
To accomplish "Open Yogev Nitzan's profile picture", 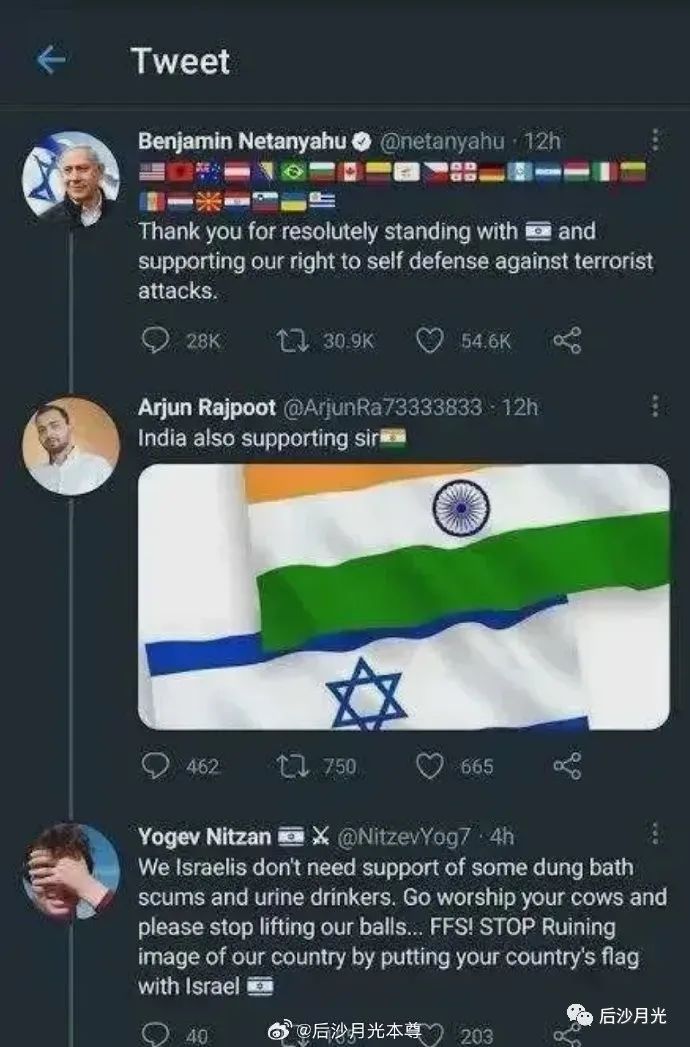I will tap(71, 872).
